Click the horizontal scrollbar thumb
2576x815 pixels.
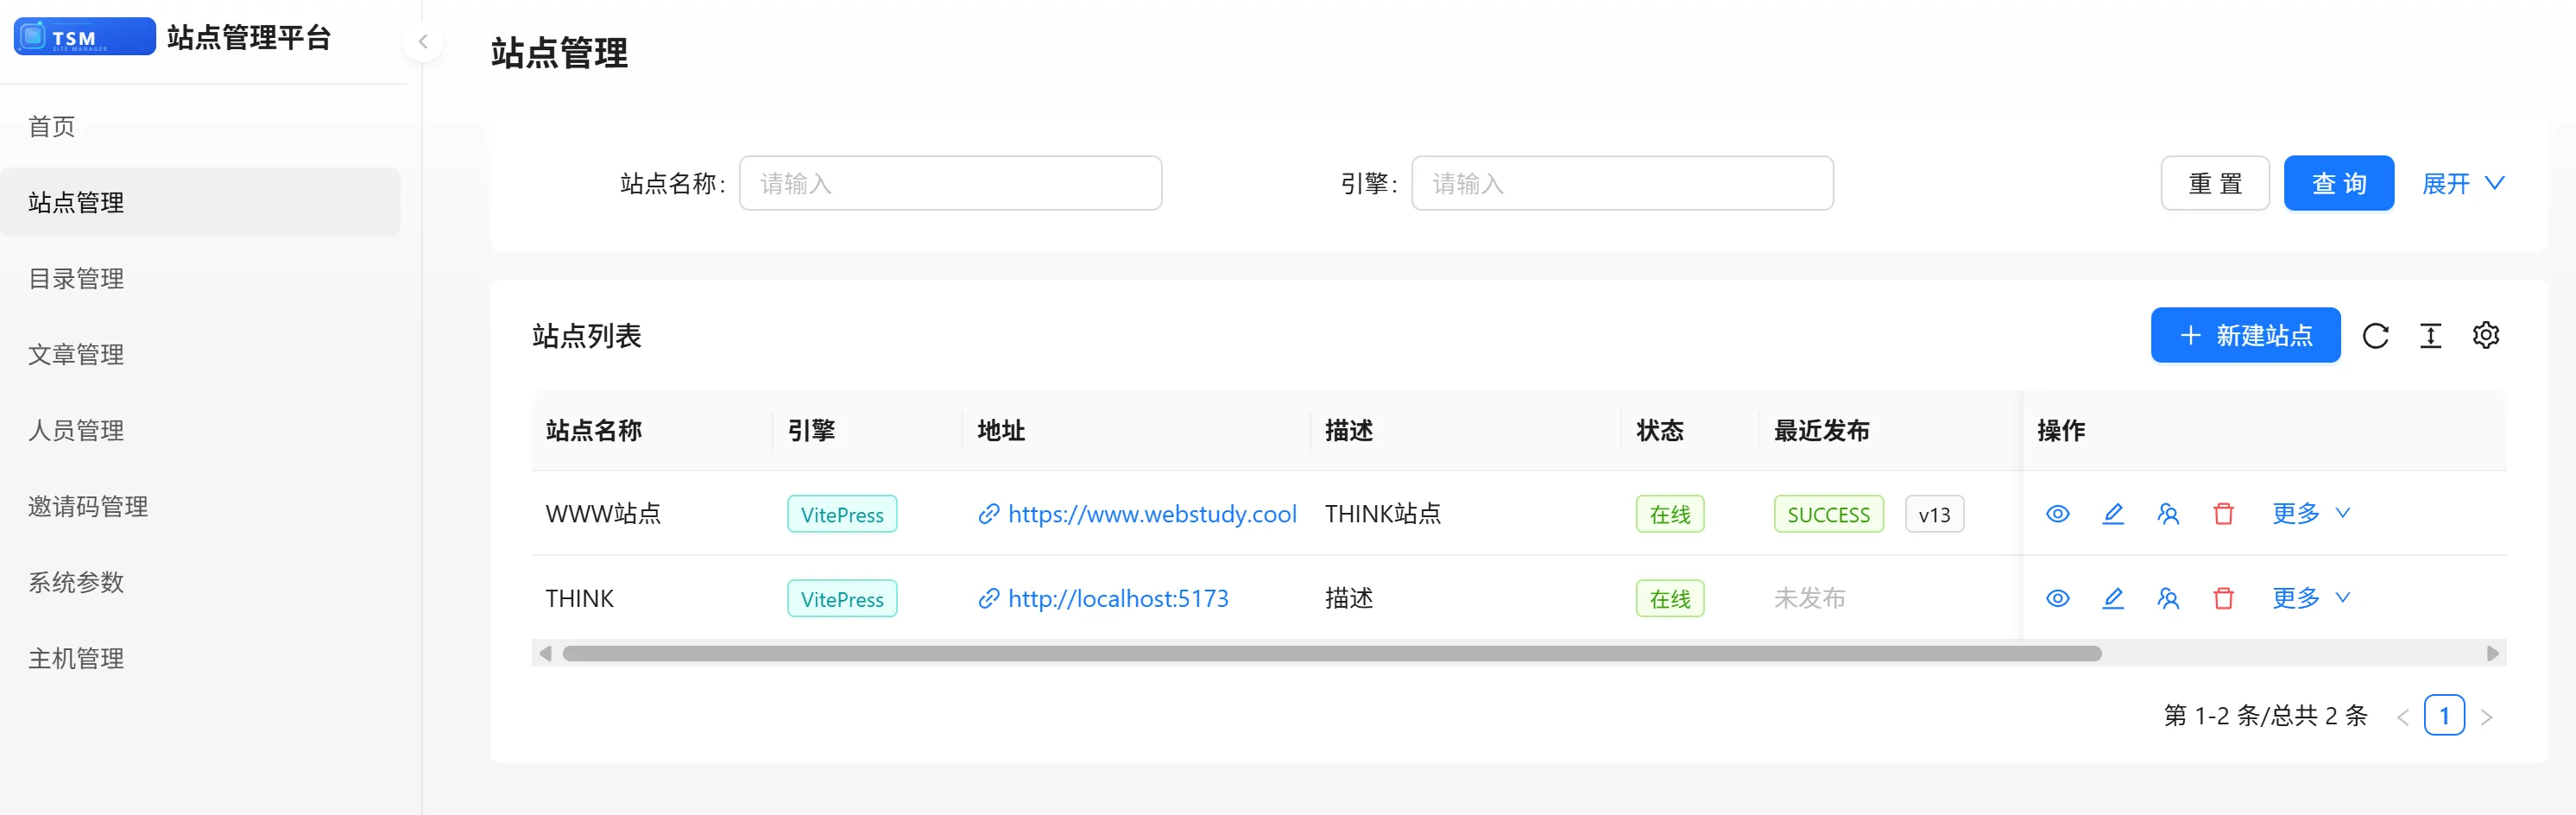pos(1332,653)
